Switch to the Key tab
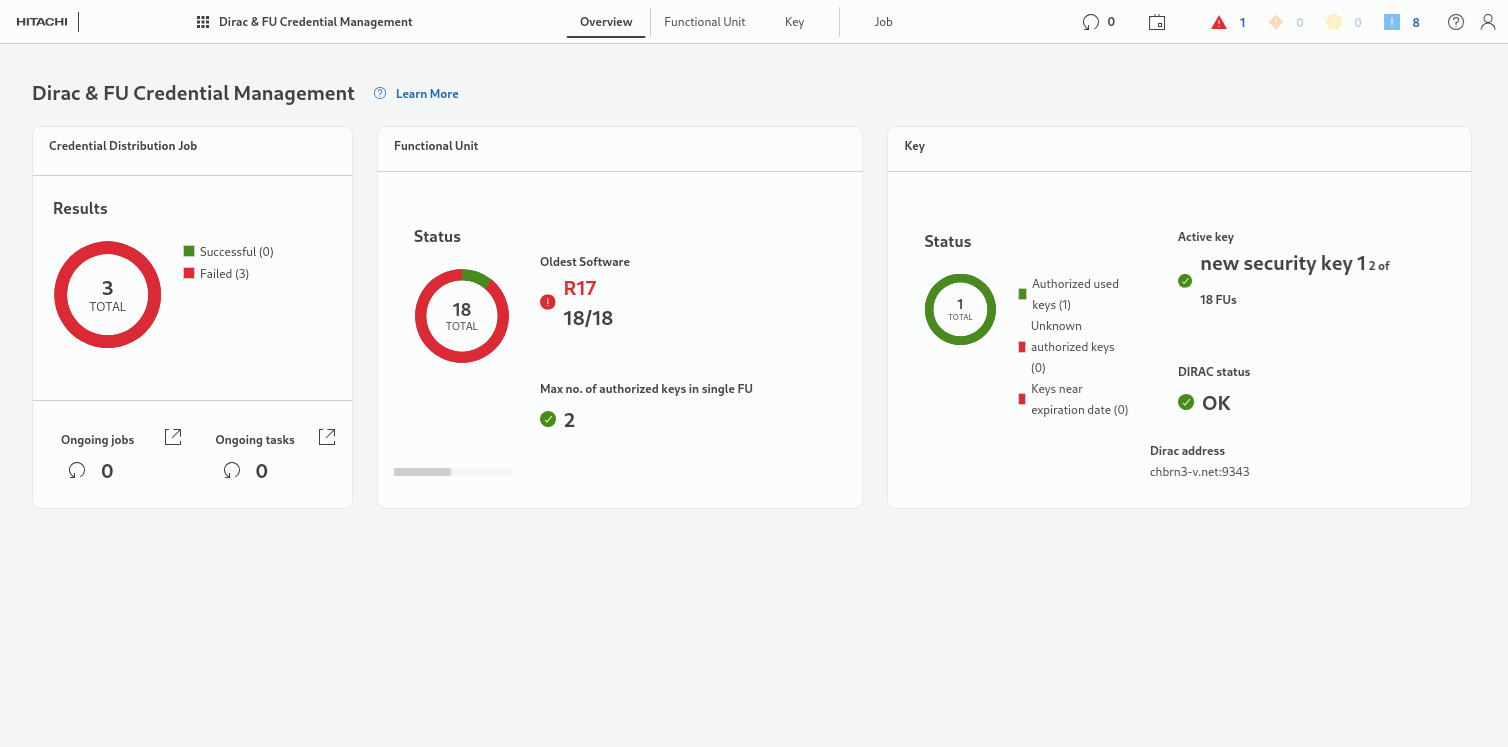The width and height of the screenshot is (1508, 747). (x=794, y=22)
